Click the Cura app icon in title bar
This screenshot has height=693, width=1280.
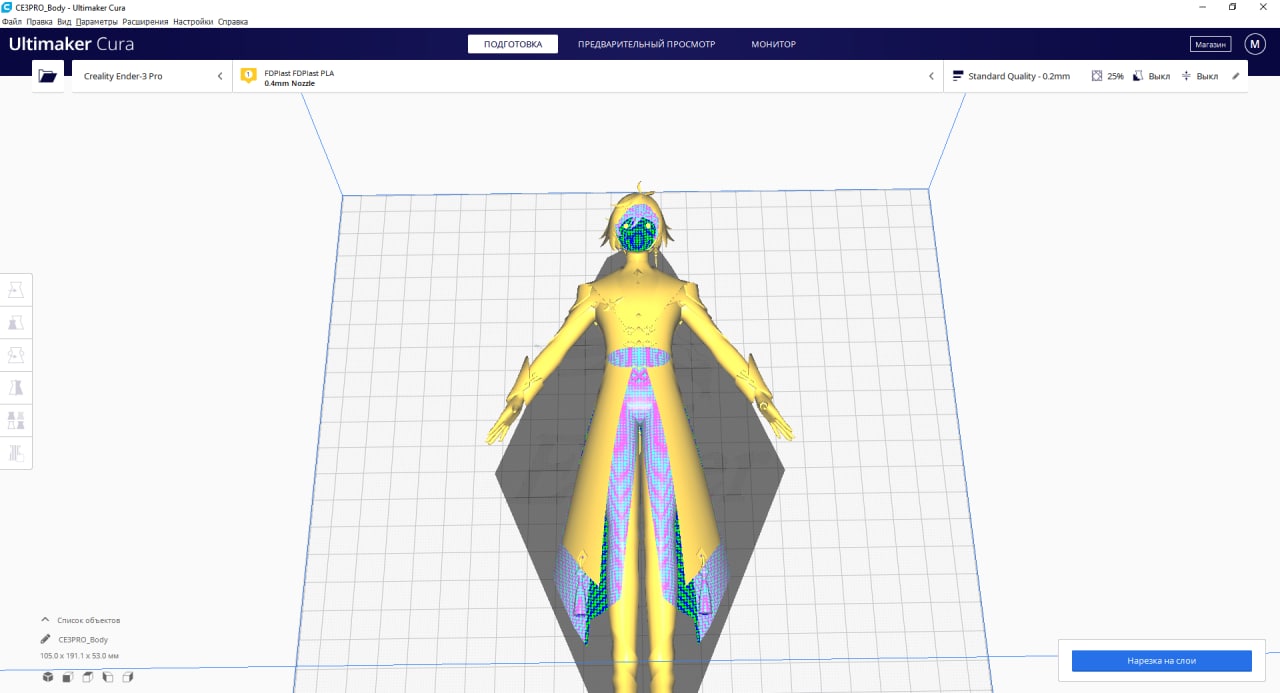(7, 7)
